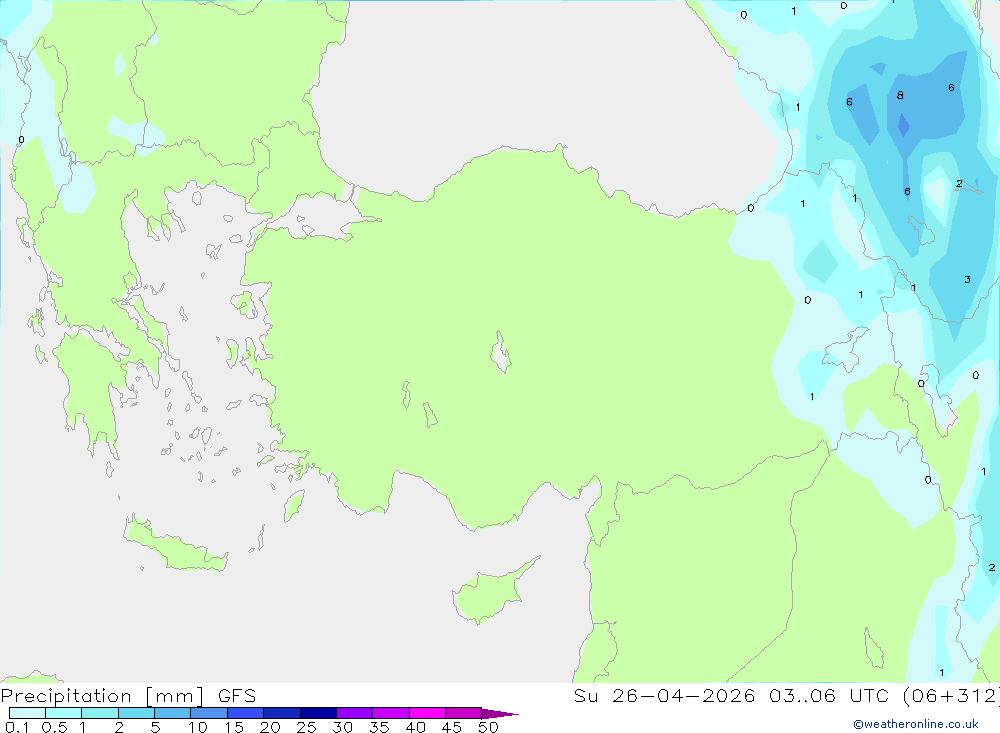Click the '35' legend scale label
The height and width of the screenshot is (733, 1000).
click(x=379, y=727)
